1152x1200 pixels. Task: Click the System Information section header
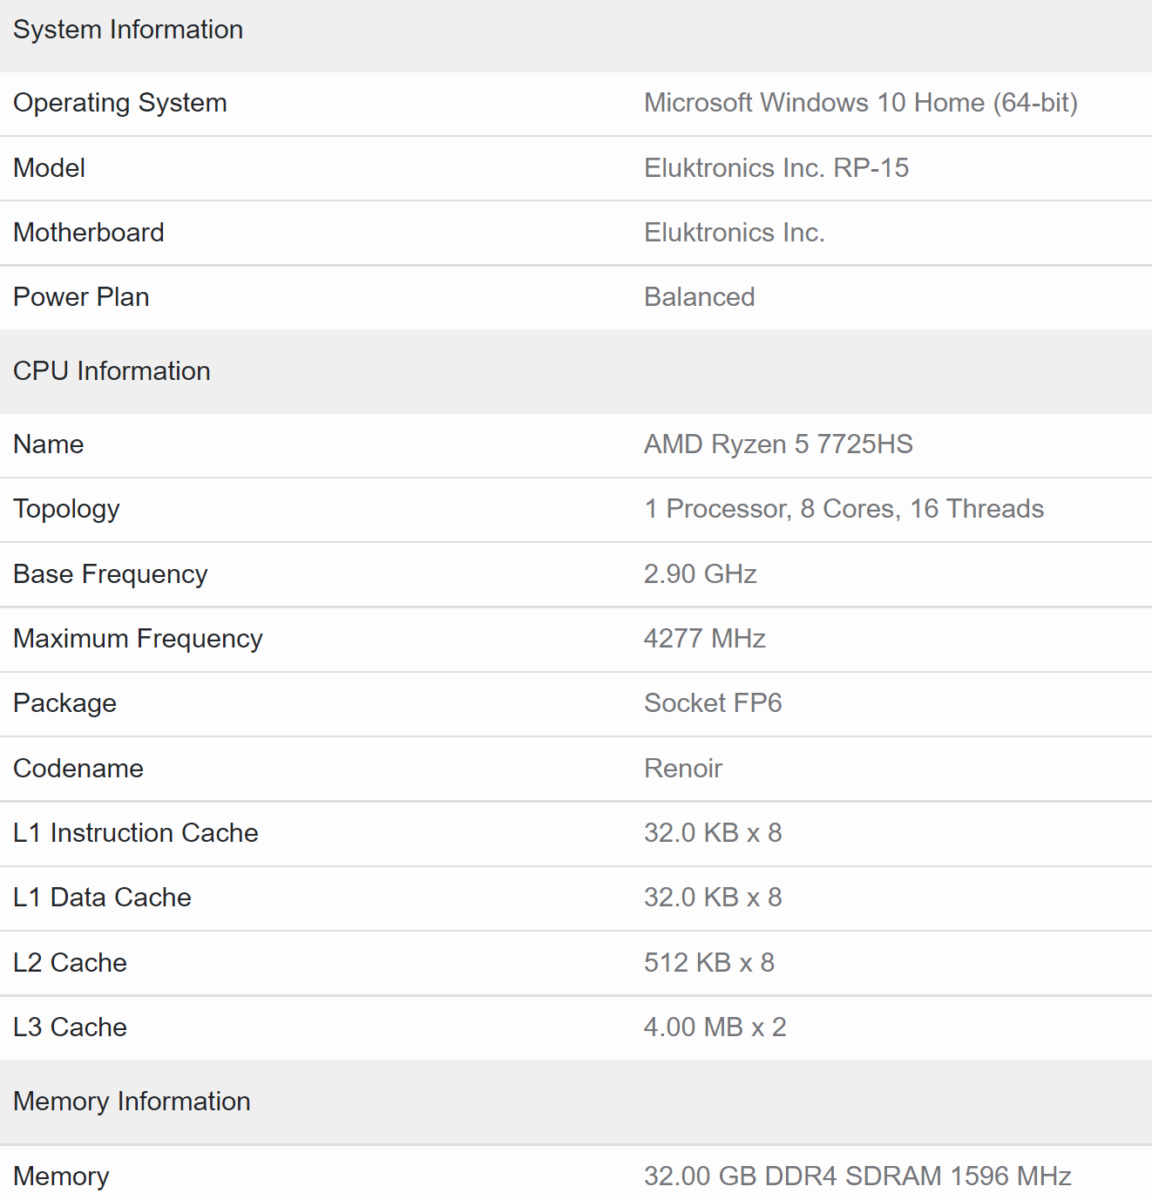[x=128, y=30]
